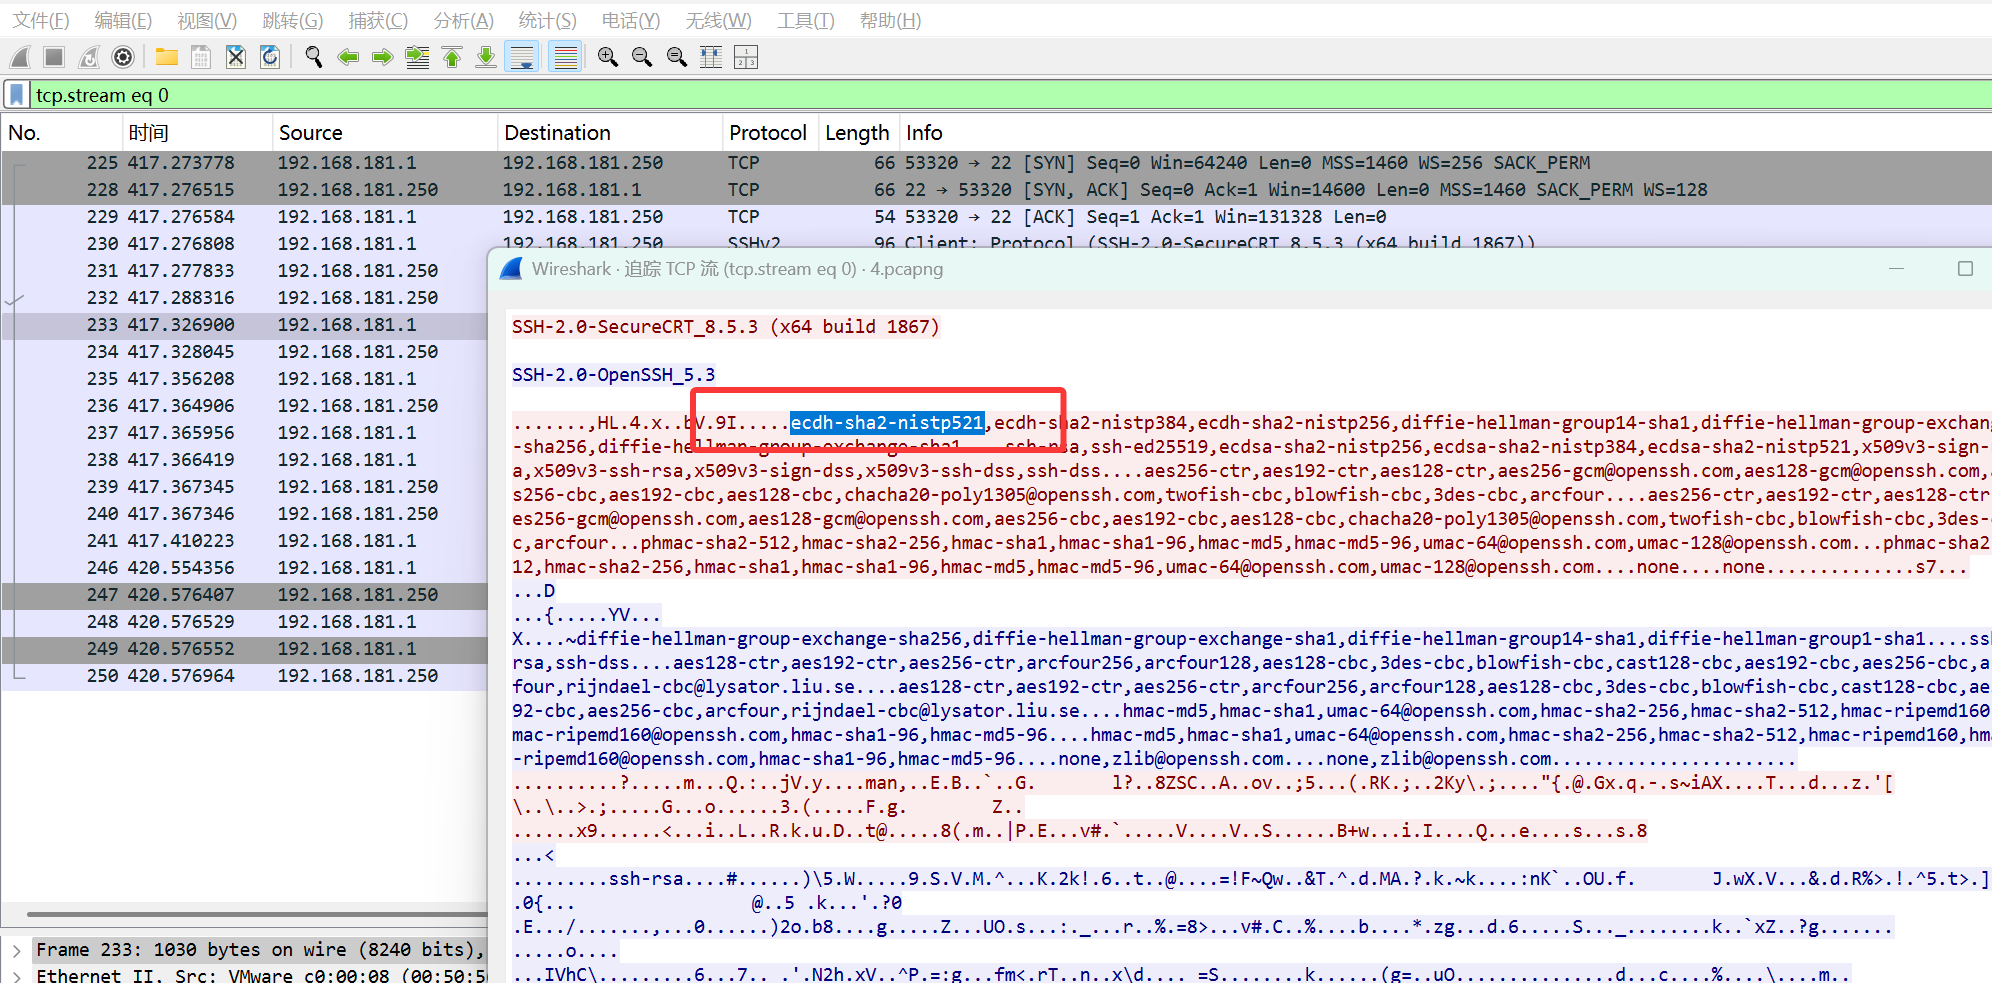Viewport: 1992px width, 983px height.
Task: Expand the Ethernet II details row
Action: point(16,975)
